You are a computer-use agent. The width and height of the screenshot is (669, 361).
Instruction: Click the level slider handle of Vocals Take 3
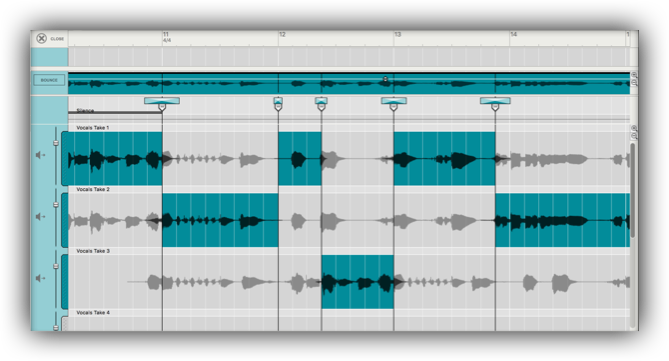click(x=56, y=266)
